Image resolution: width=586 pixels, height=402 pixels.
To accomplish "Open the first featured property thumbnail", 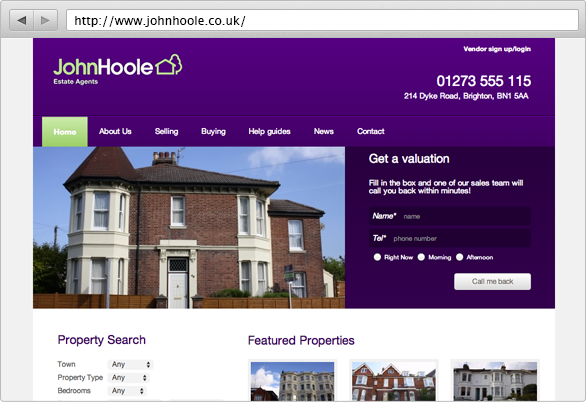I will pos(292,380).
